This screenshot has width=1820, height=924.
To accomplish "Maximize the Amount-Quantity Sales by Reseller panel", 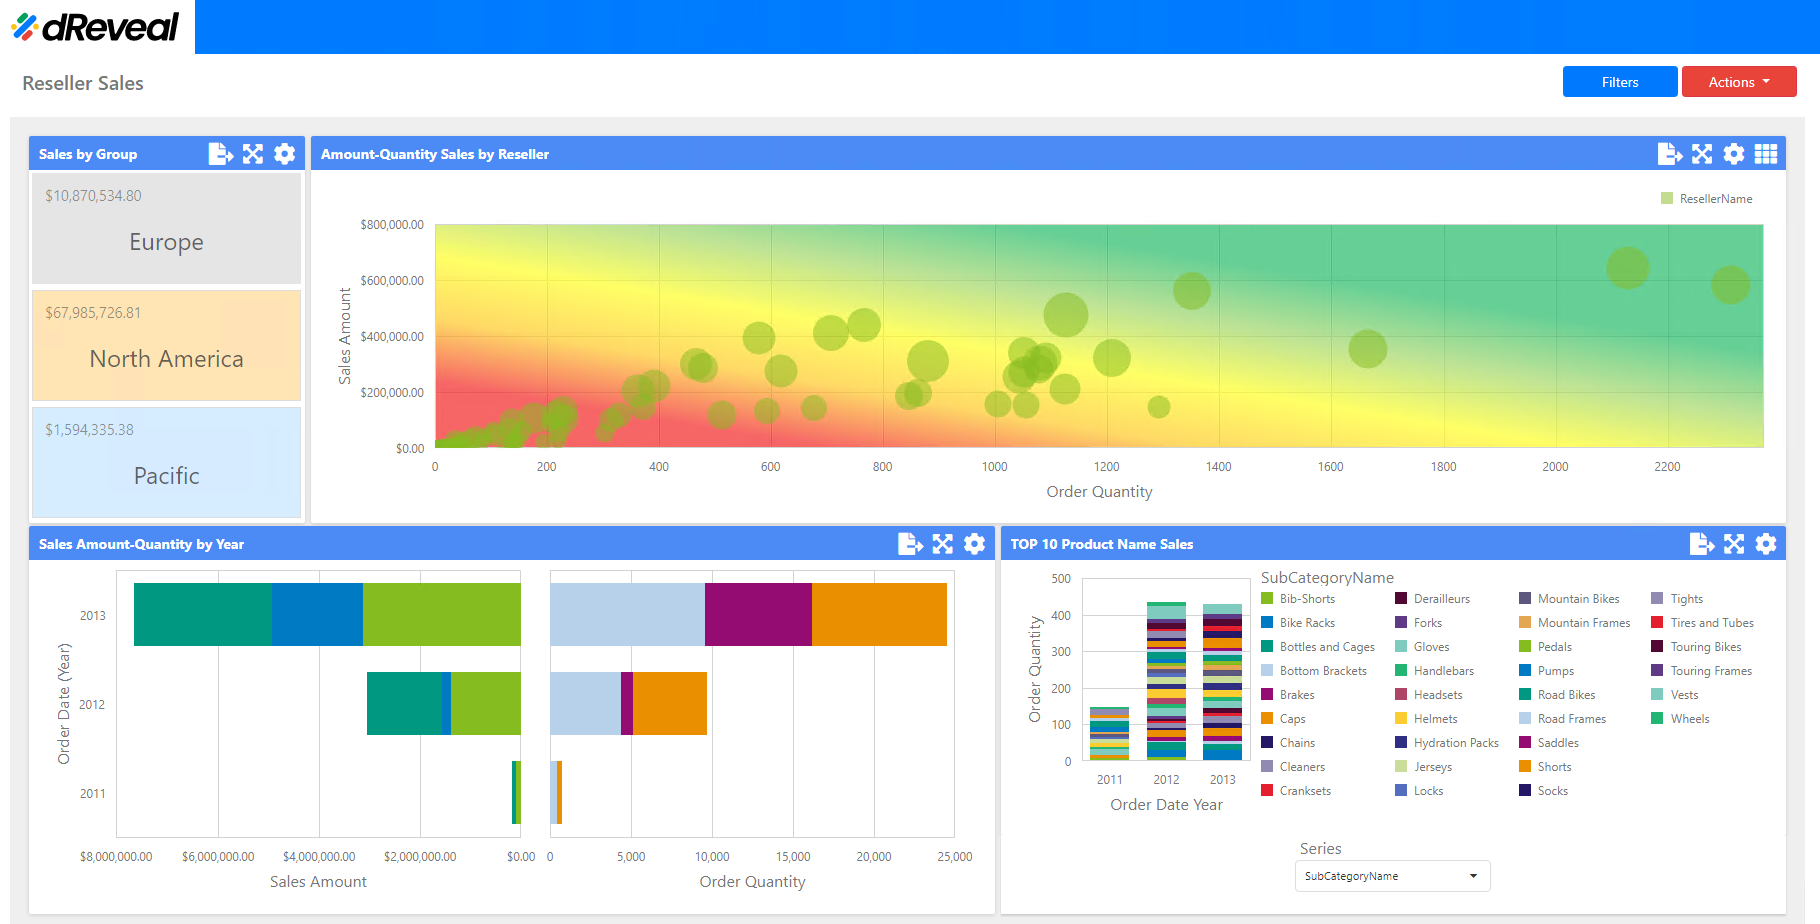I will click(x=1703, y=153).
